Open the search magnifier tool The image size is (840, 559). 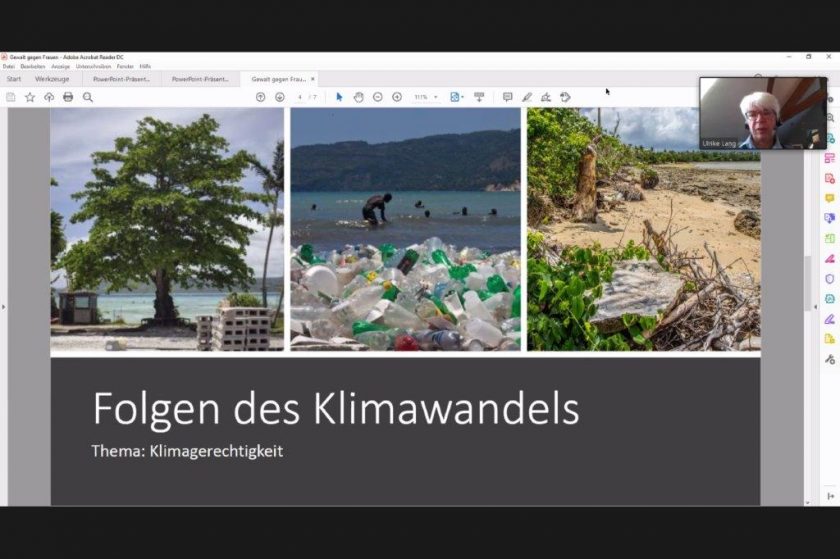pyautogui.click(x=88, y=97)
